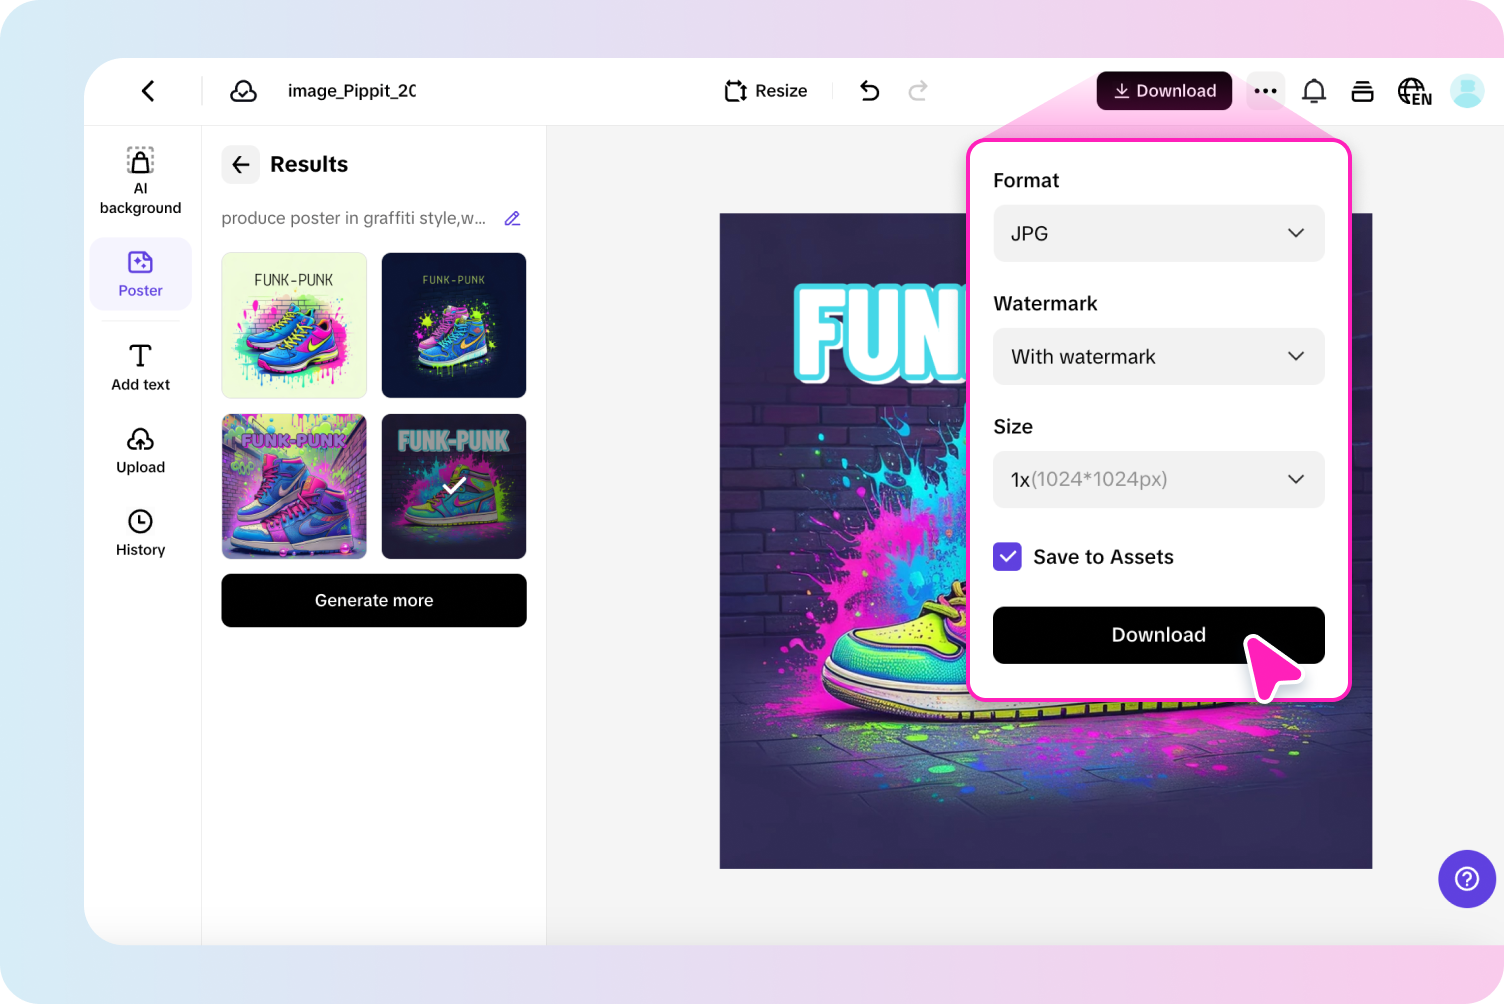Undo the last action
The image size is (1504, 1004).
(x=869, y=90)
